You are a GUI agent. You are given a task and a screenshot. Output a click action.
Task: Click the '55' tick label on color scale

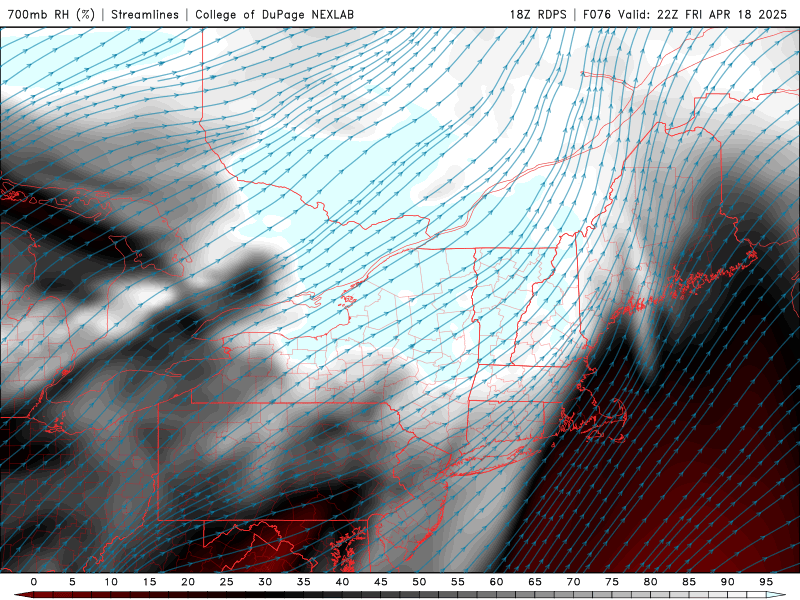point(458,582)
